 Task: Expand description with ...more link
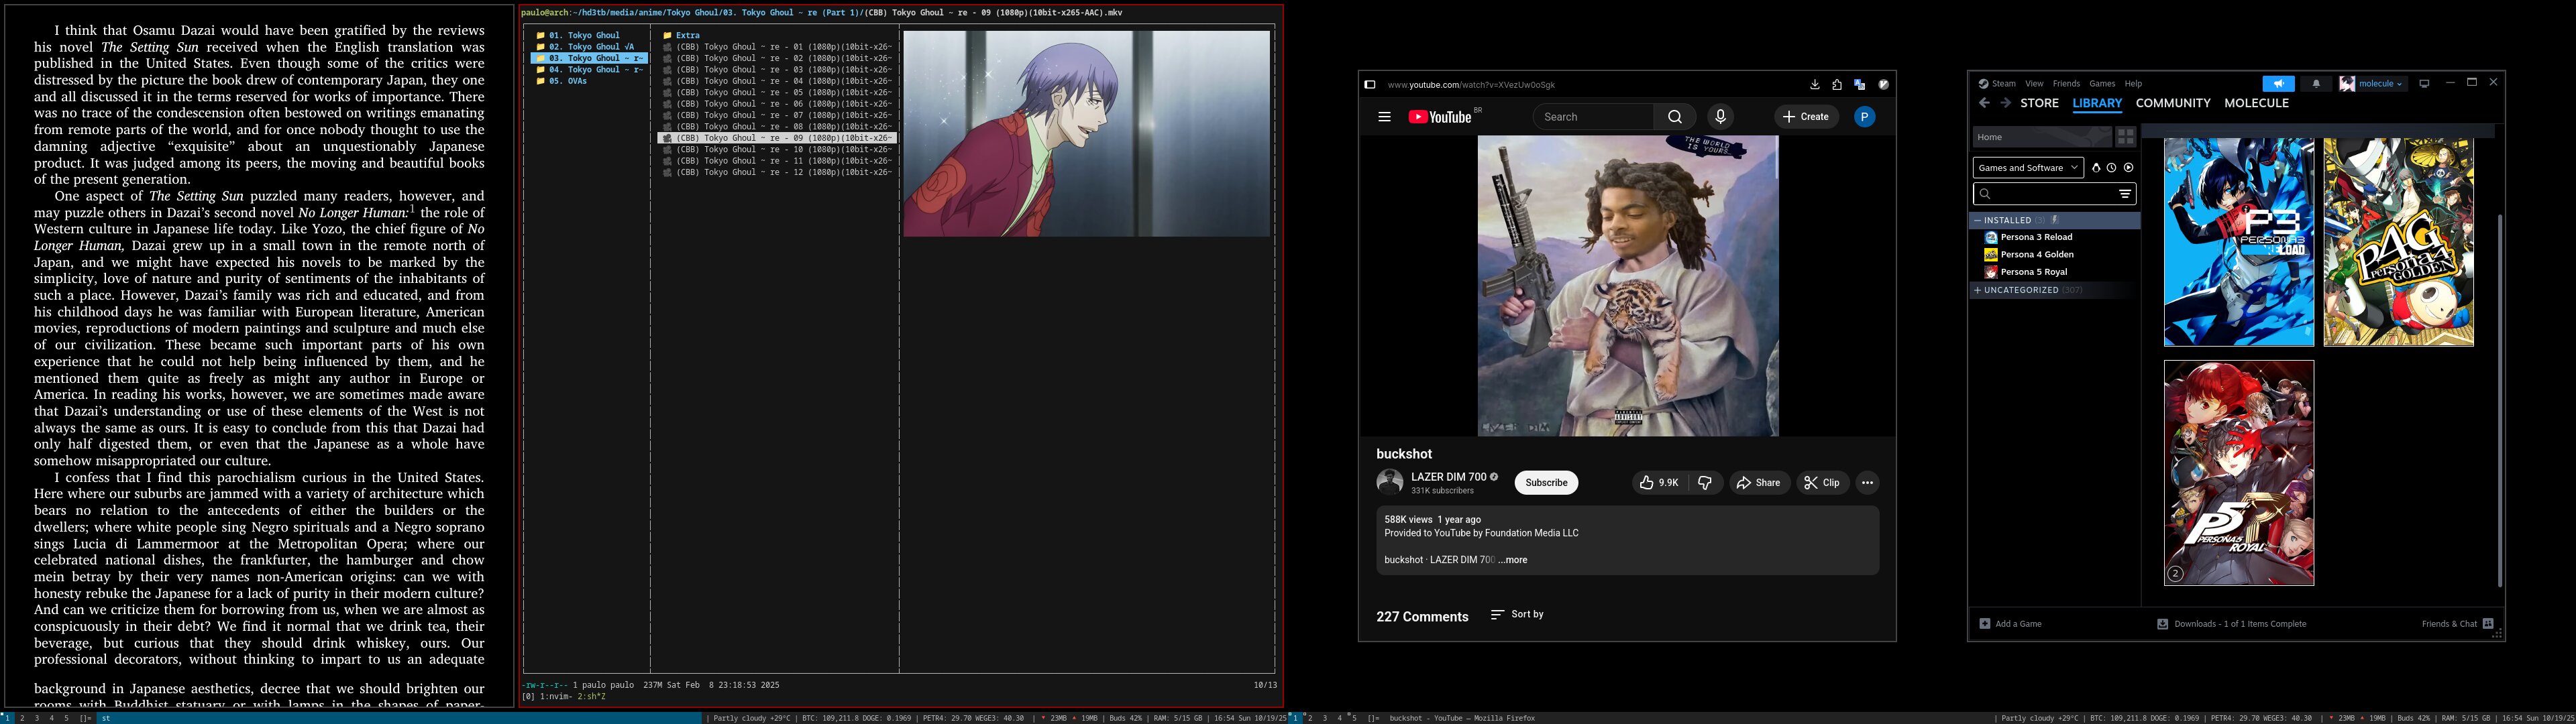coord(1513,560)
